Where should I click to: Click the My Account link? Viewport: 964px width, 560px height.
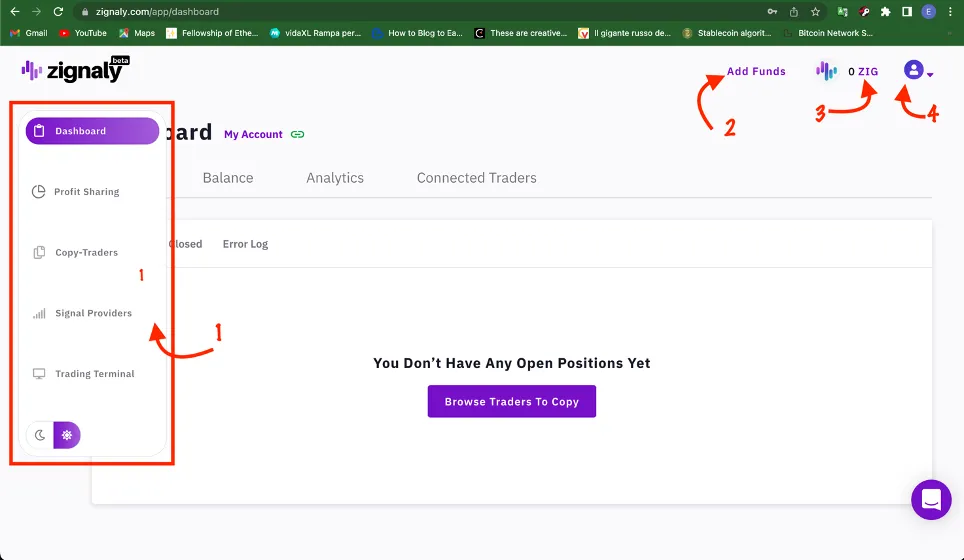coord(253,134)
